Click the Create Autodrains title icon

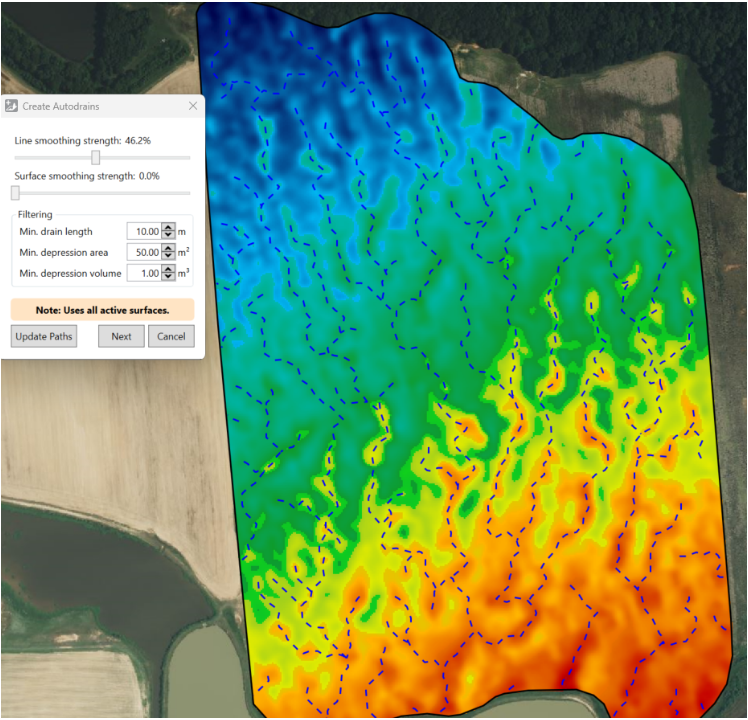pyautogui.click(x=11, y=106)
